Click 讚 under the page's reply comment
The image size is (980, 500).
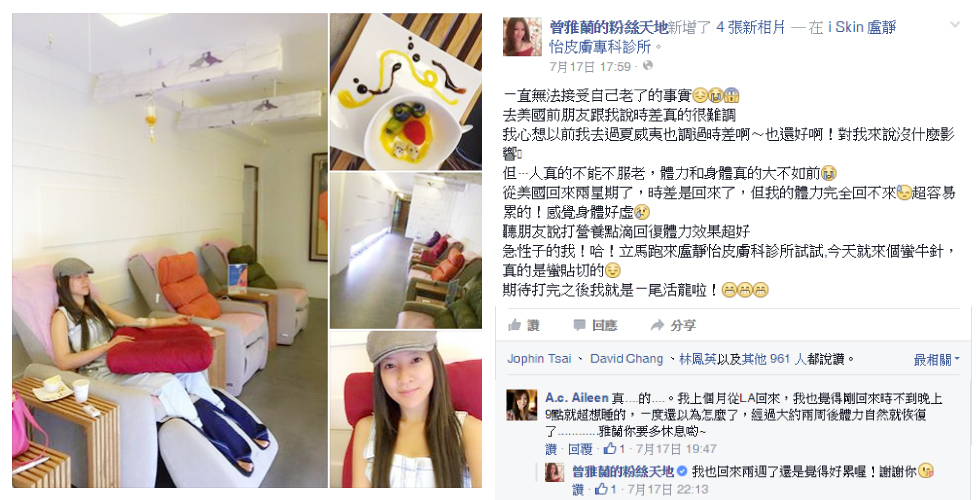[x=578, y=489]
